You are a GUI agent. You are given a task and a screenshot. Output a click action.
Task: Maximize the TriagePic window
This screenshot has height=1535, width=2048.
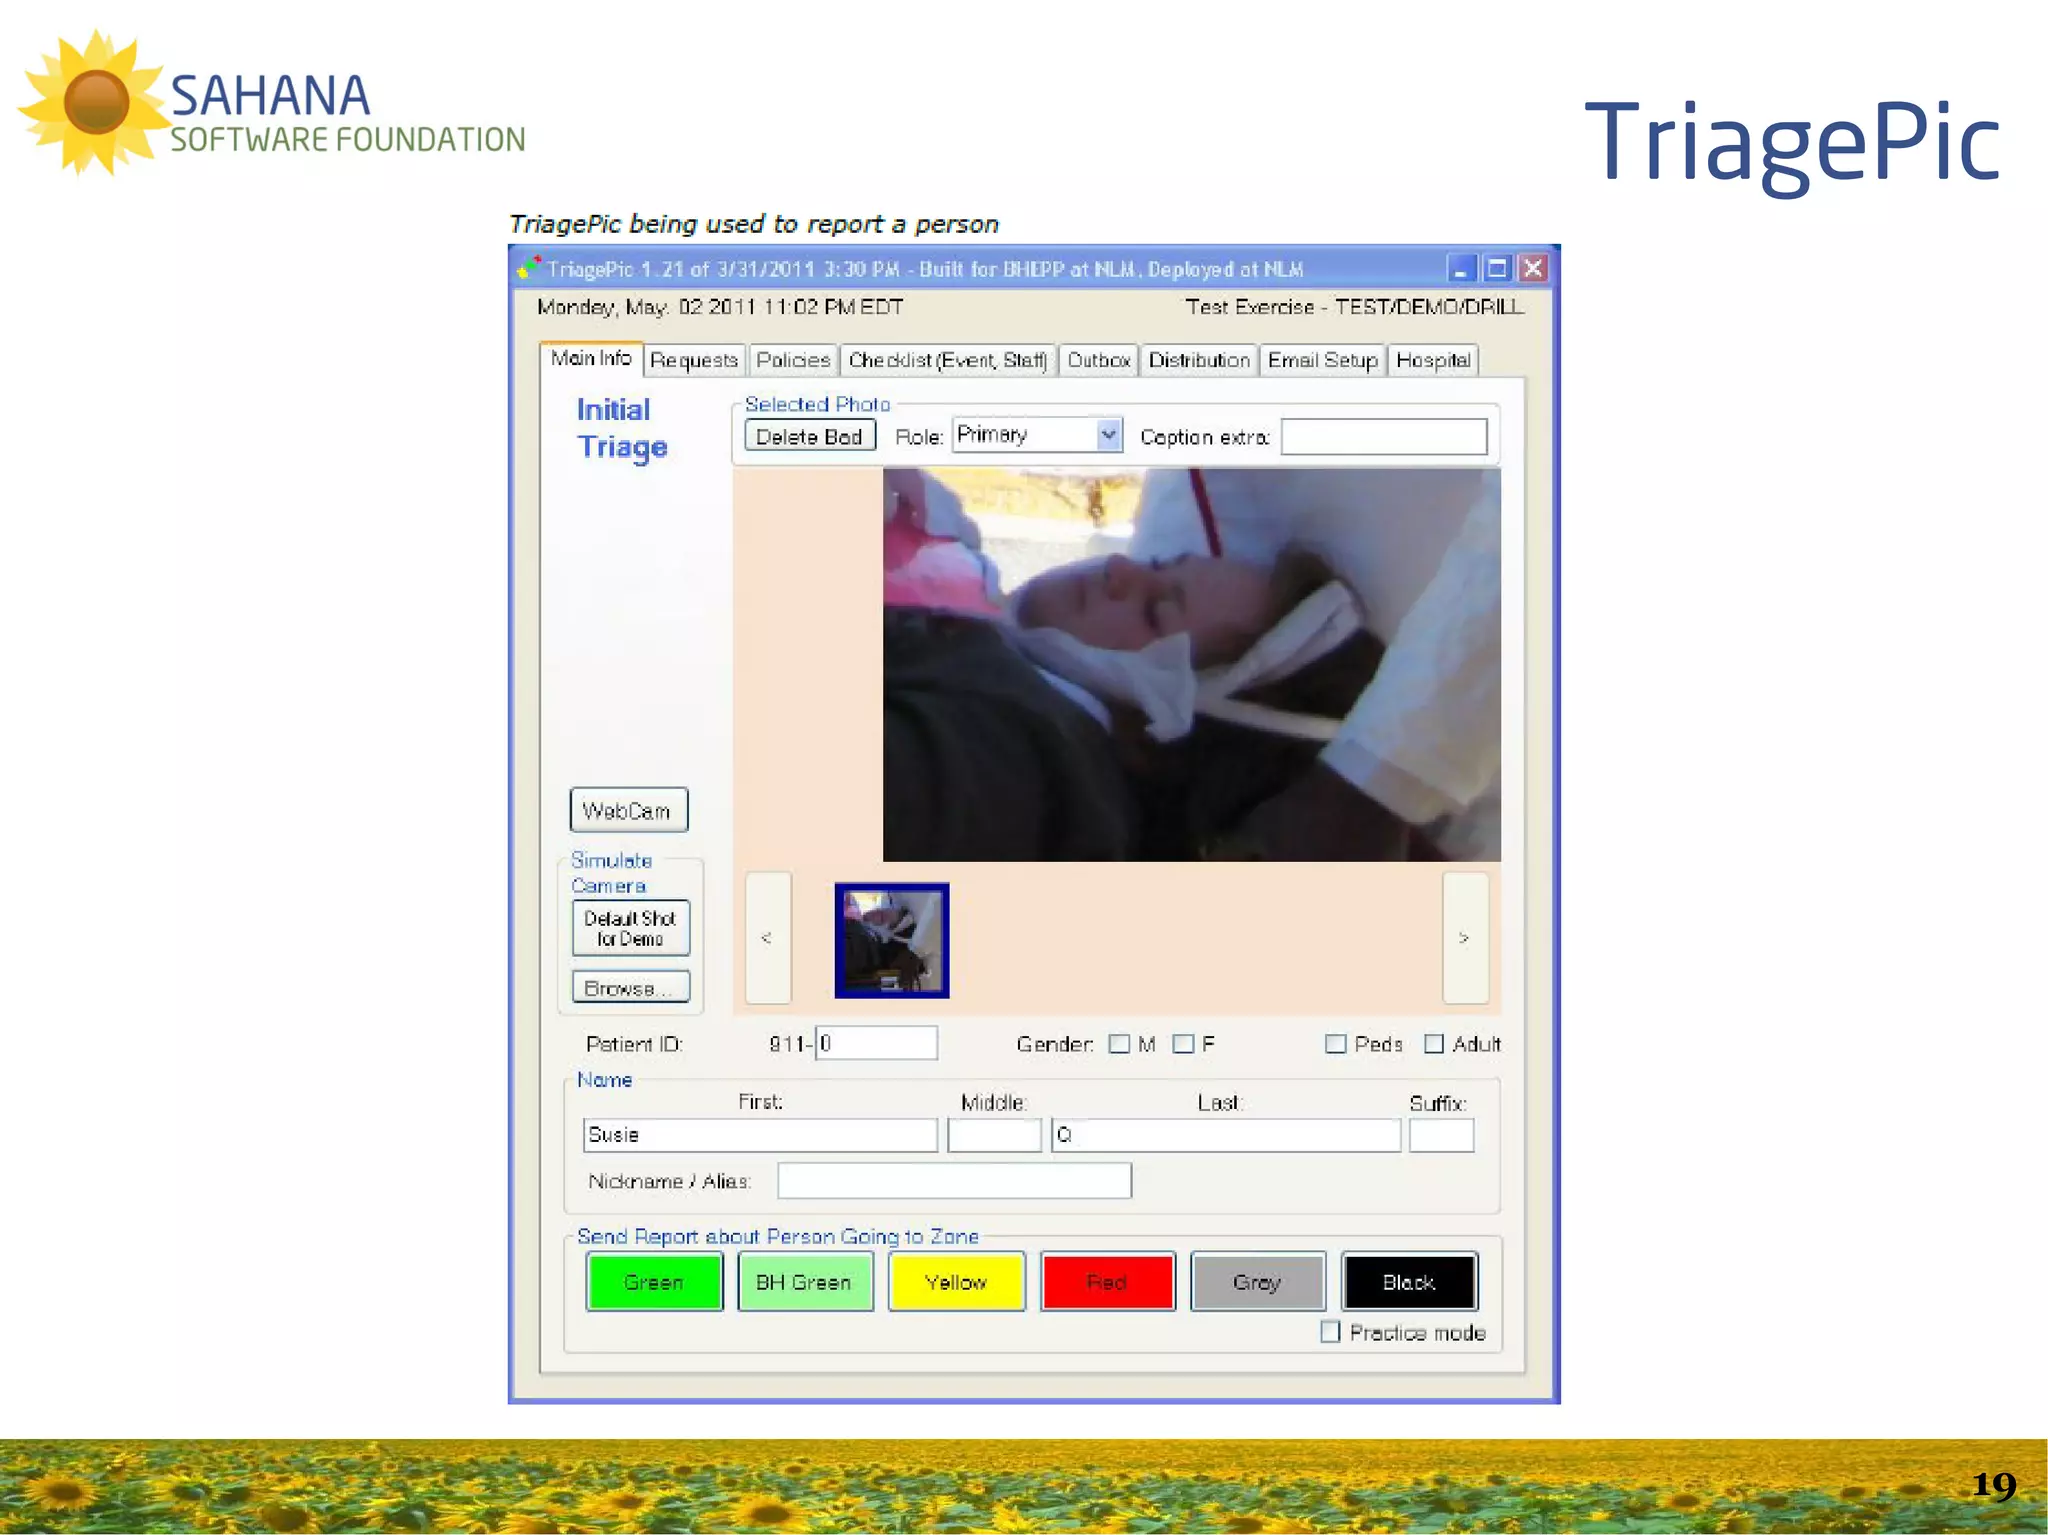tap(1497, 268)
